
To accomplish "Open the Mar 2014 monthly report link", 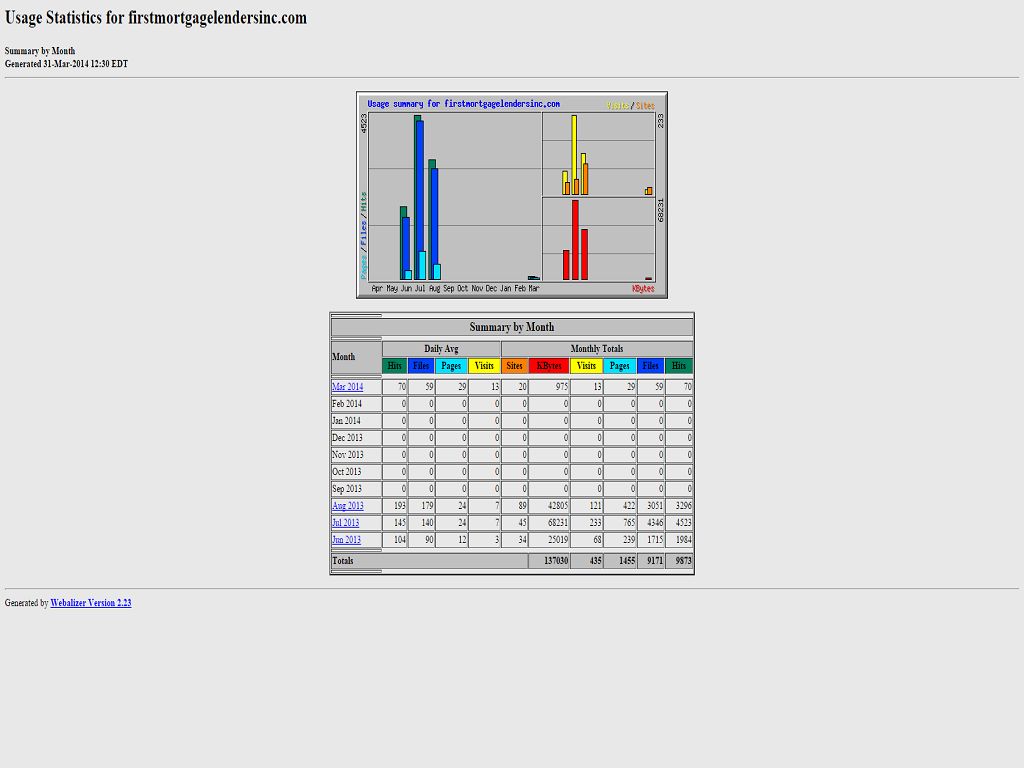I will coord(347,387).
